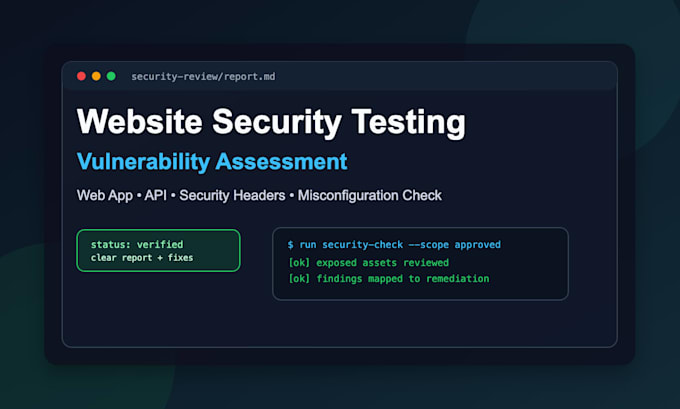Click the run security-check --scope approved command
Viewport: 680px width, 409px height.
coord(394,245)
